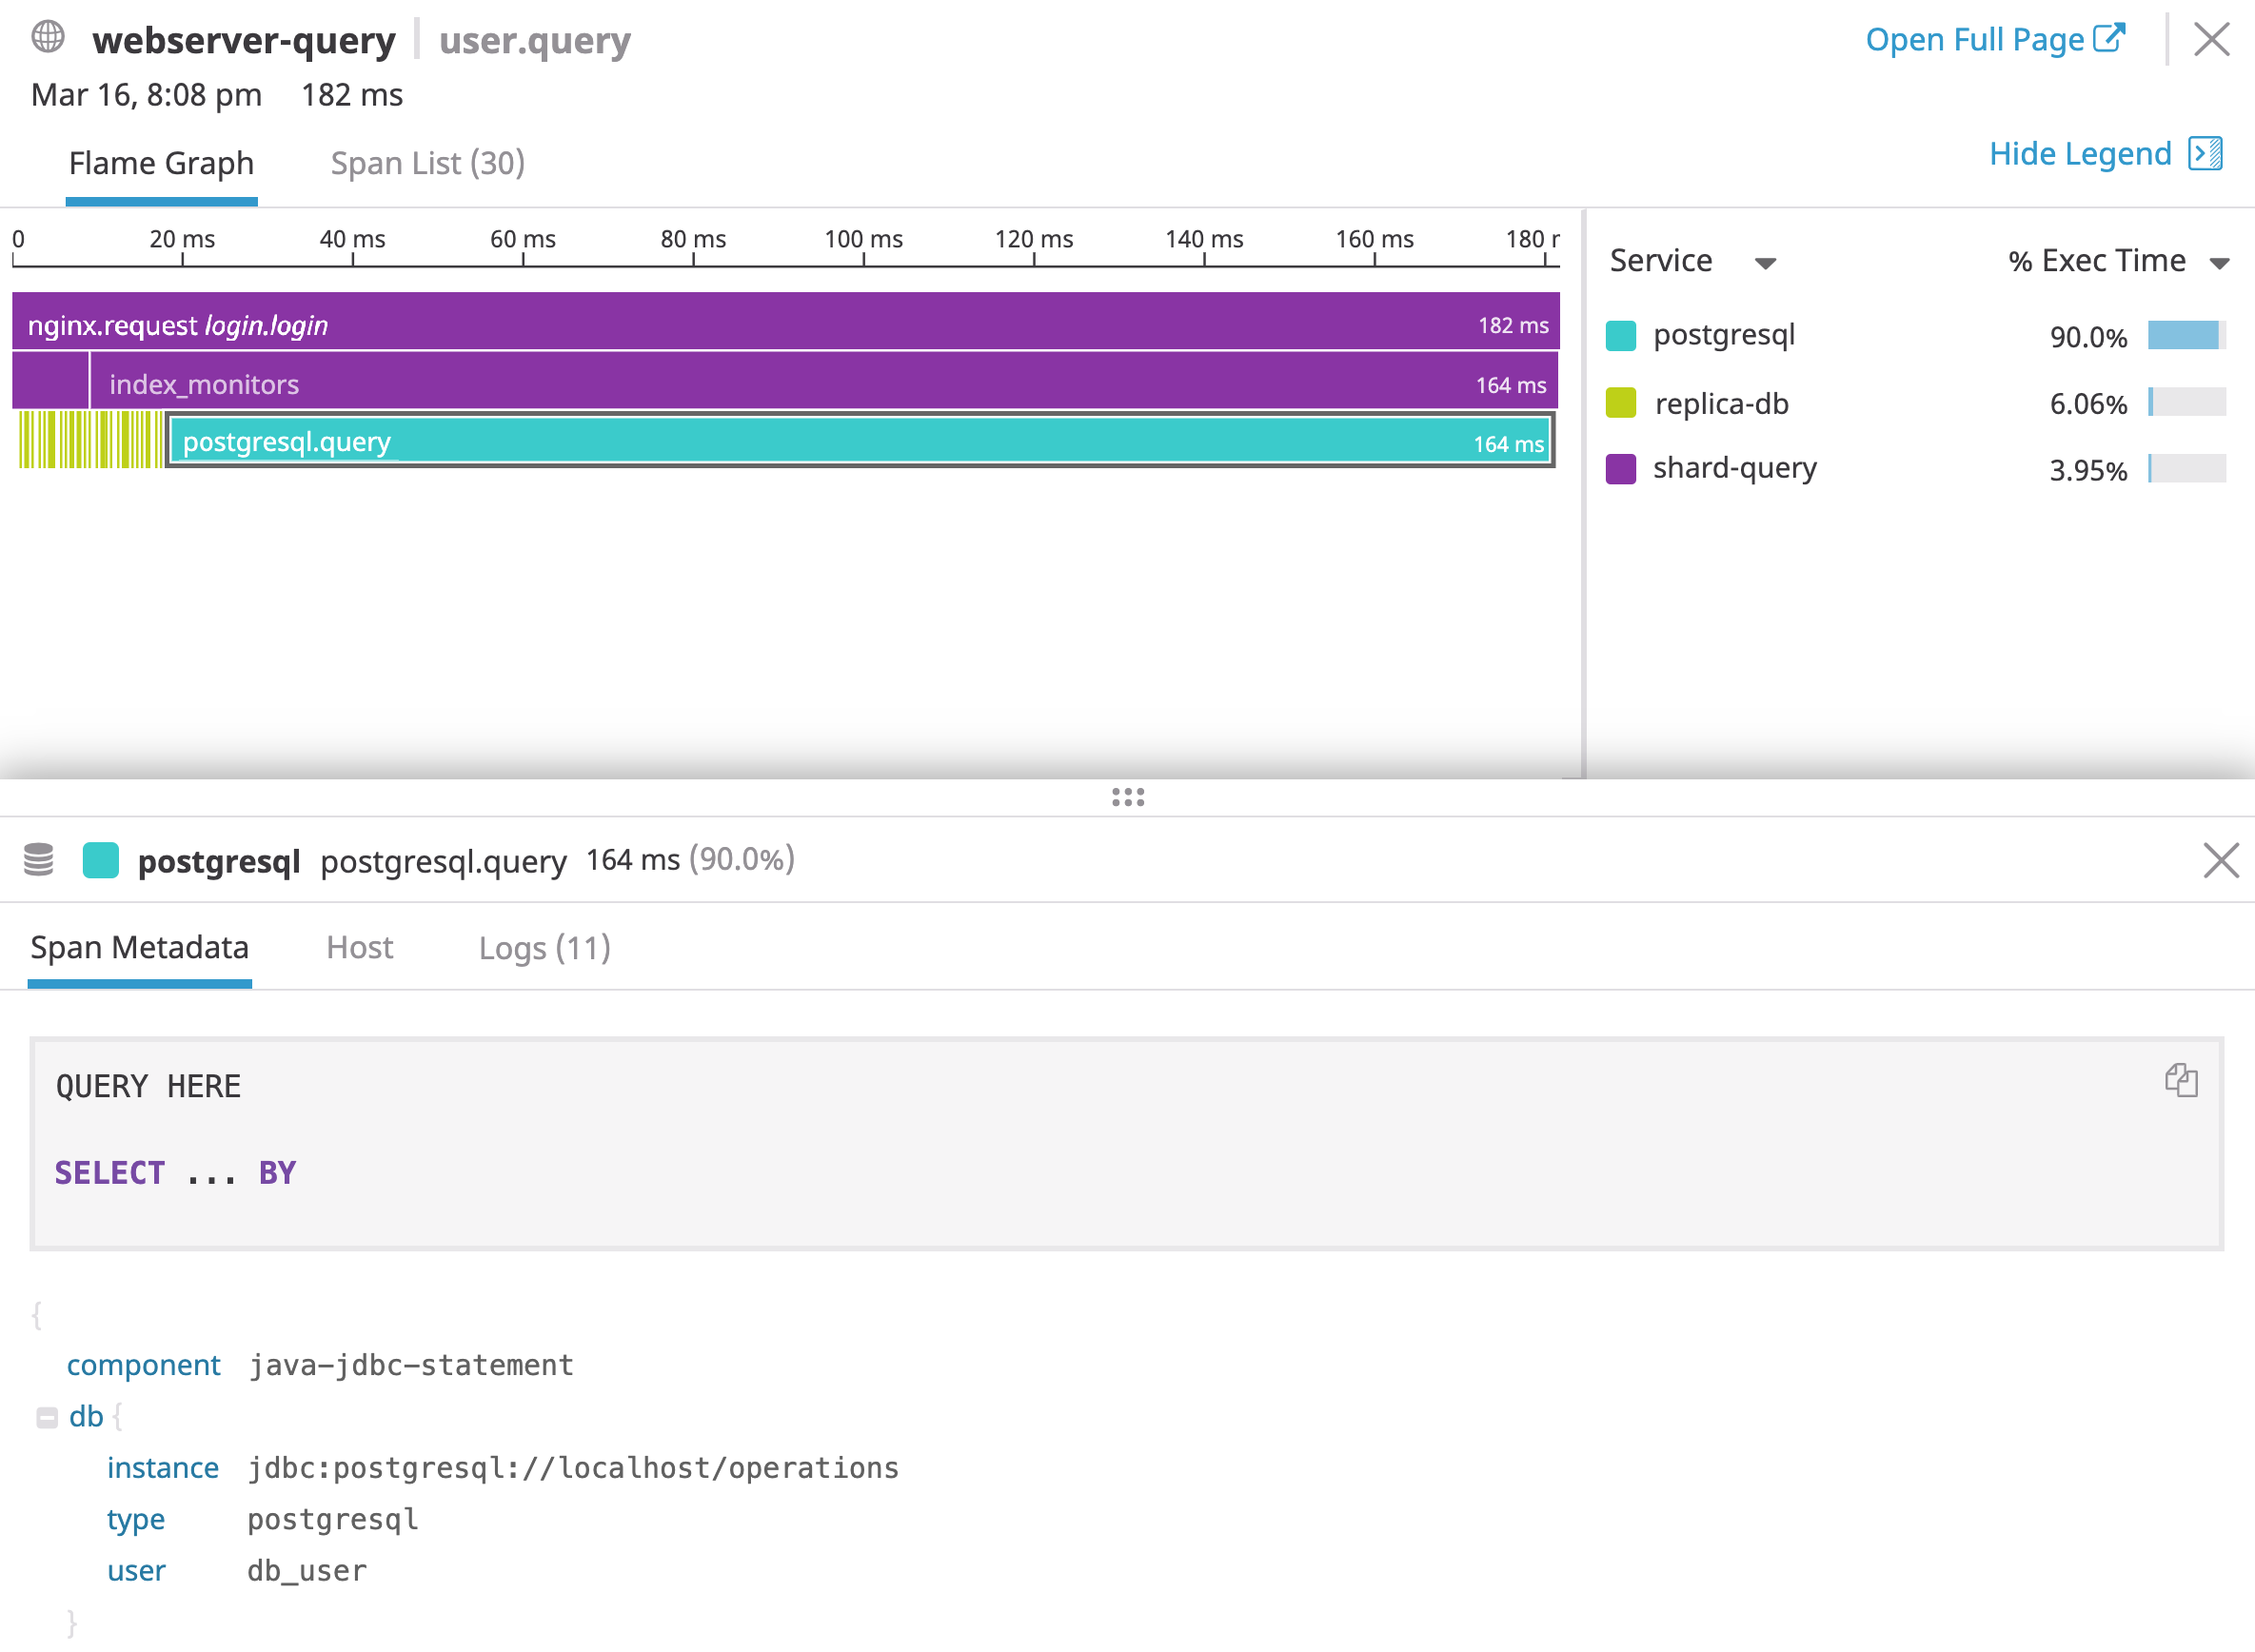Click the teal postgresql legend color swatch
Screen dimensions: 2255x1652
(x=1621, y=335)
